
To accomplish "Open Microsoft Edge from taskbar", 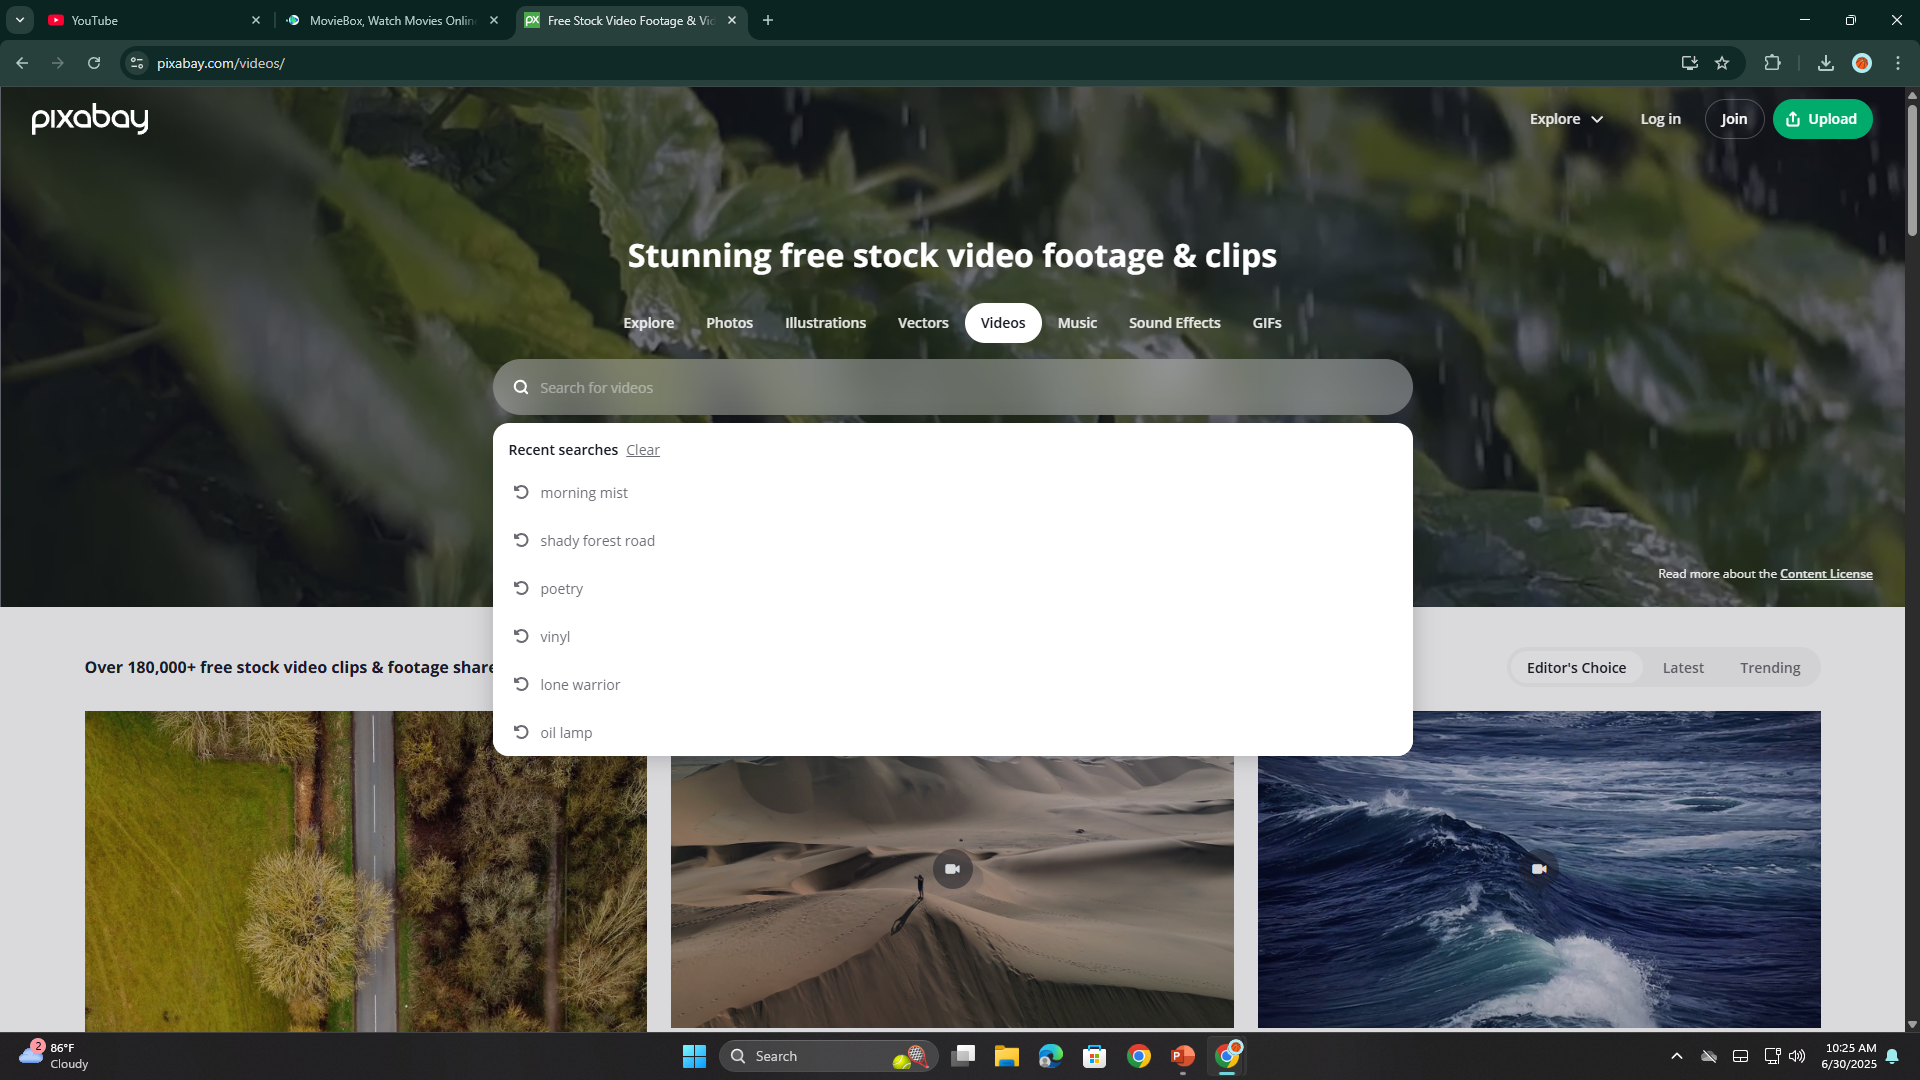I will (x=1050, y=1056).
